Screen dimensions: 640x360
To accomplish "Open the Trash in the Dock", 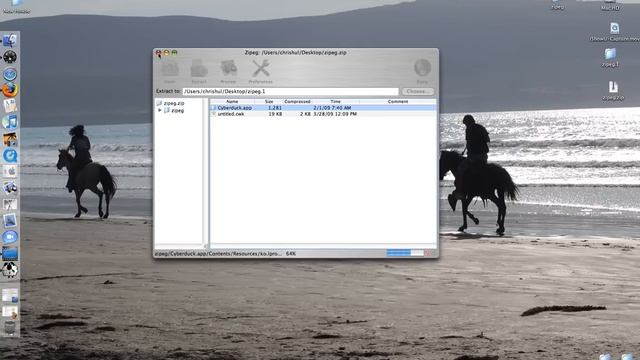I will pos(10,328).
